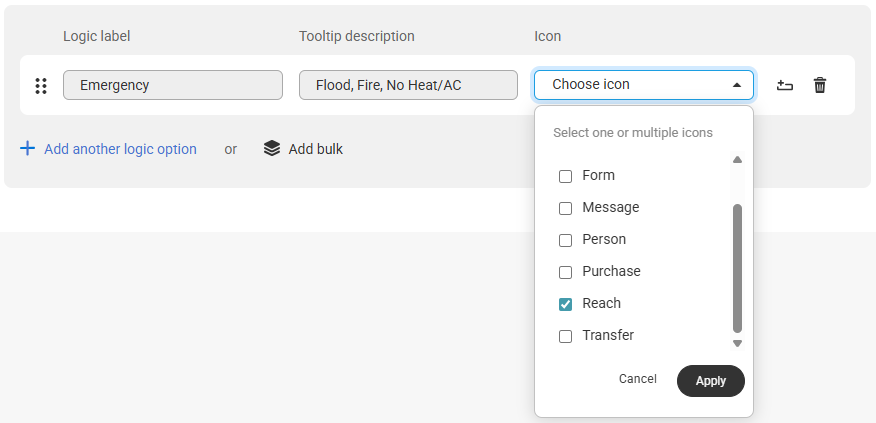Check the Message icon option

(565, 208)
